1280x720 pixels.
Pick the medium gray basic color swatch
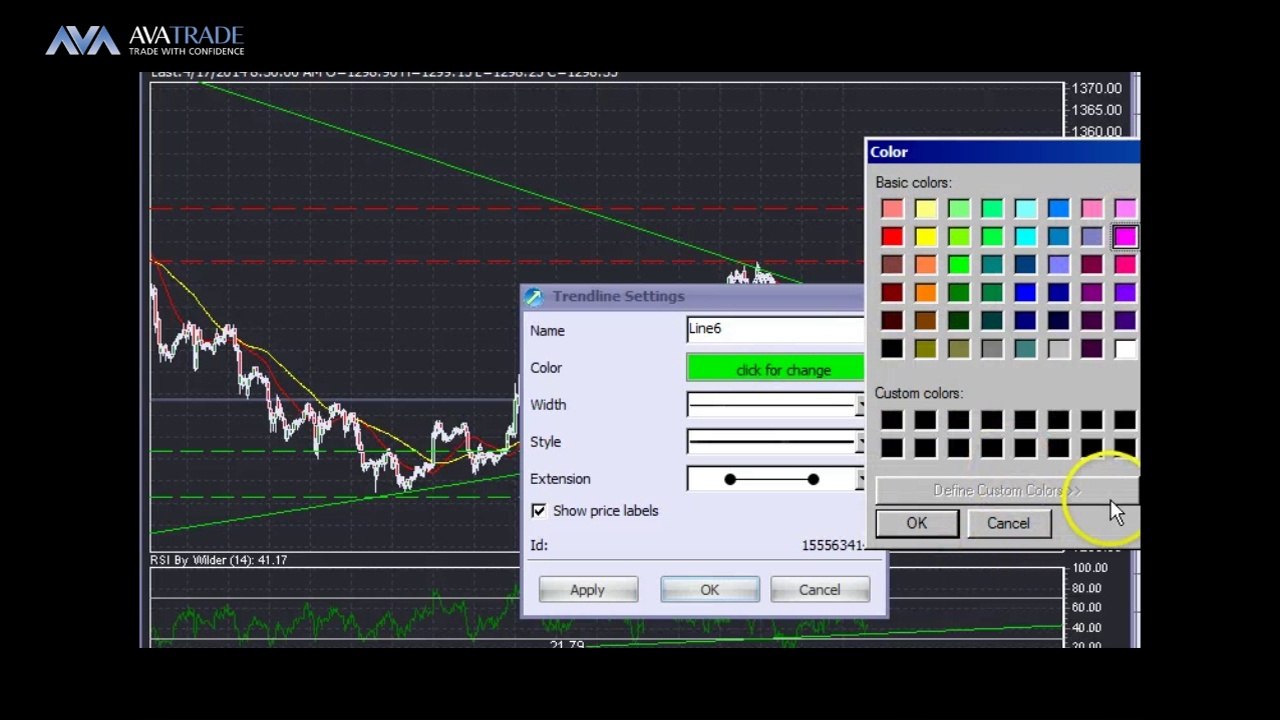992,349
